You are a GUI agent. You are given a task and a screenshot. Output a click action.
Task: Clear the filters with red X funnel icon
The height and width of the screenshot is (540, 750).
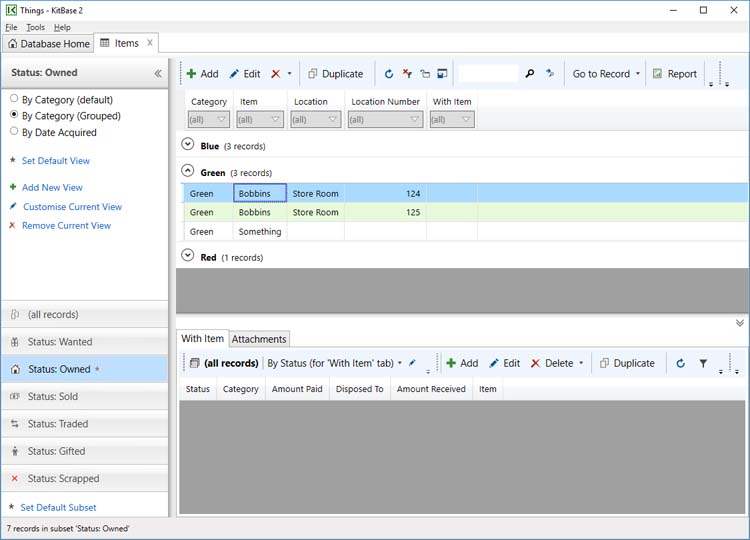coord(407,74)
